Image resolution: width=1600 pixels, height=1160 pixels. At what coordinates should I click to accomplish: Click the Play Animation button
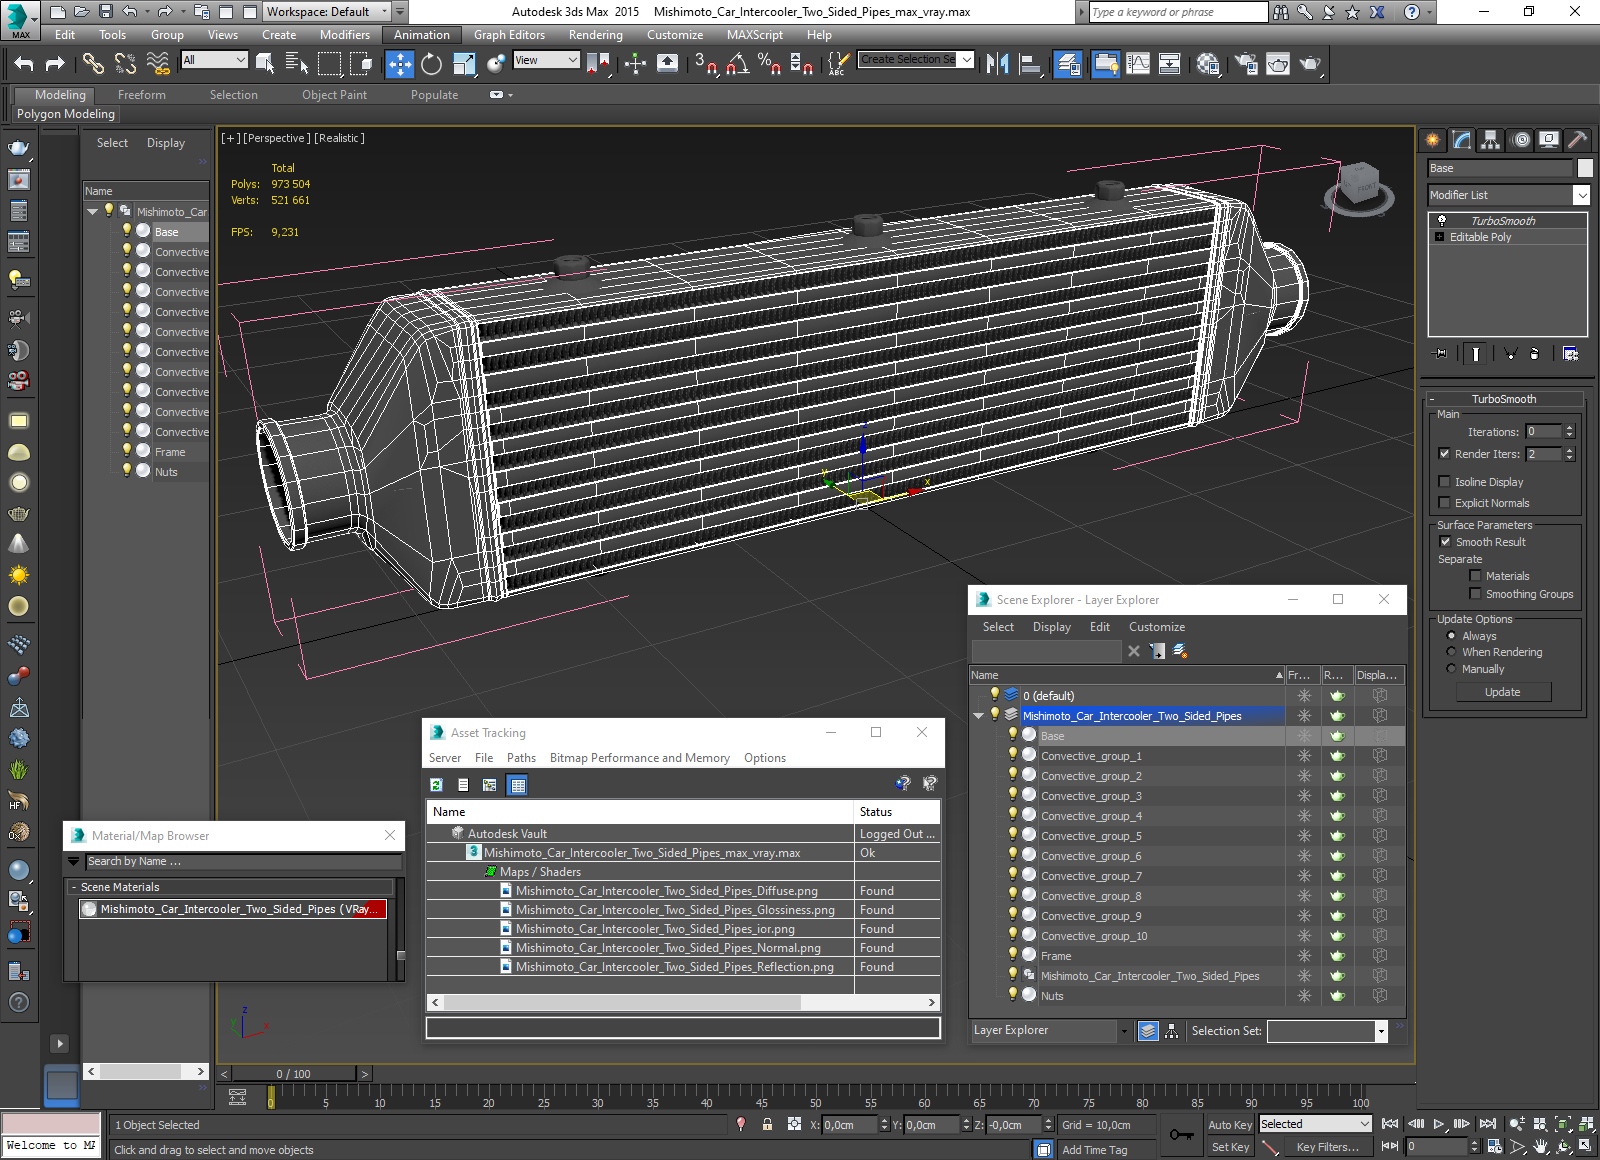click(1439, 1124)
